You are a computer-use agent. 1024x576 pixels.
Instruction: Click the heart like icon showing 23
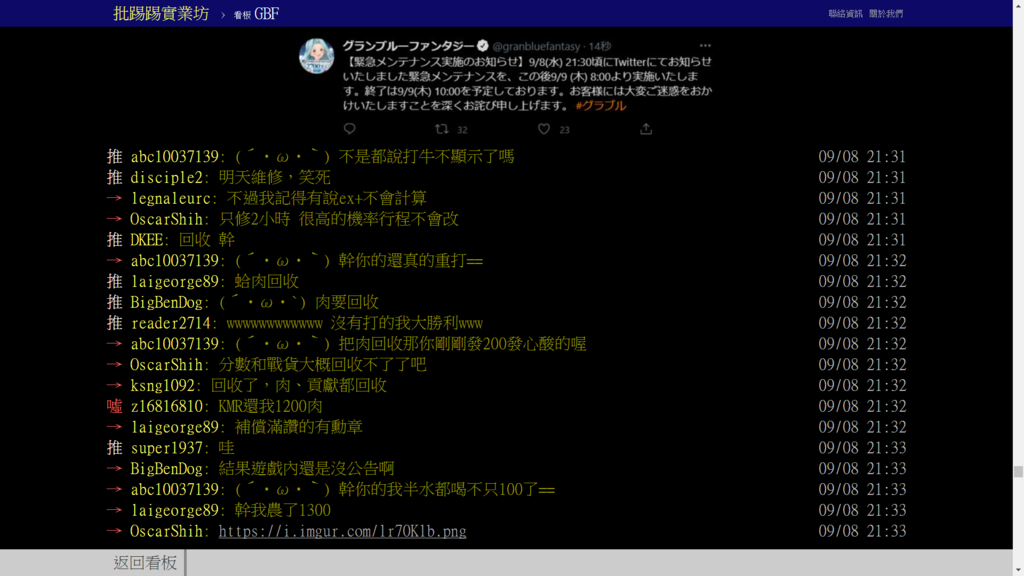click(544, 129)
